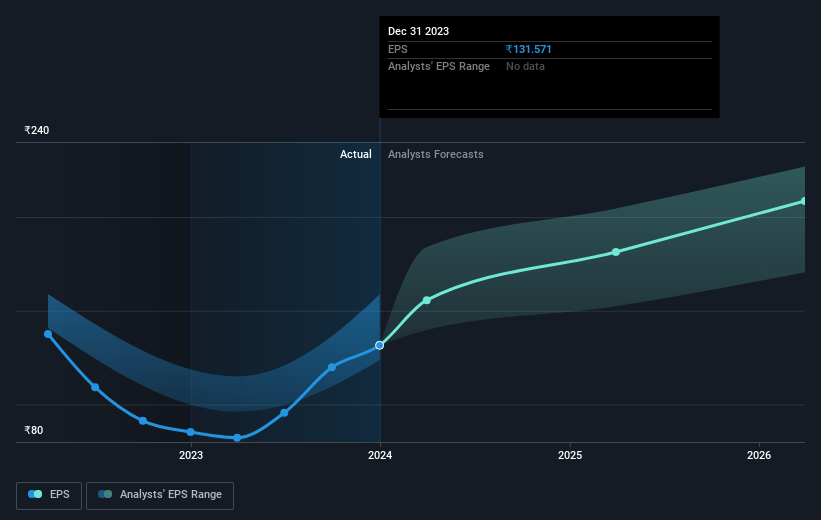Click the '₹240' y-axis label
The height and width of the screenshot is (520, 821).
pos(37,130)
